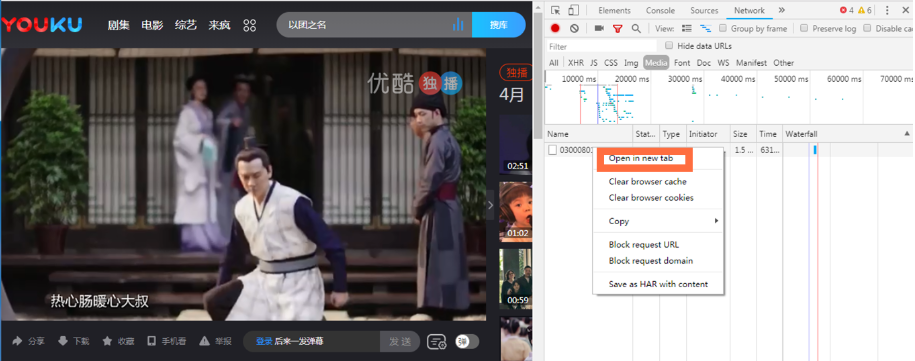Open the Waterfall column sort arrow

point(907,134)
